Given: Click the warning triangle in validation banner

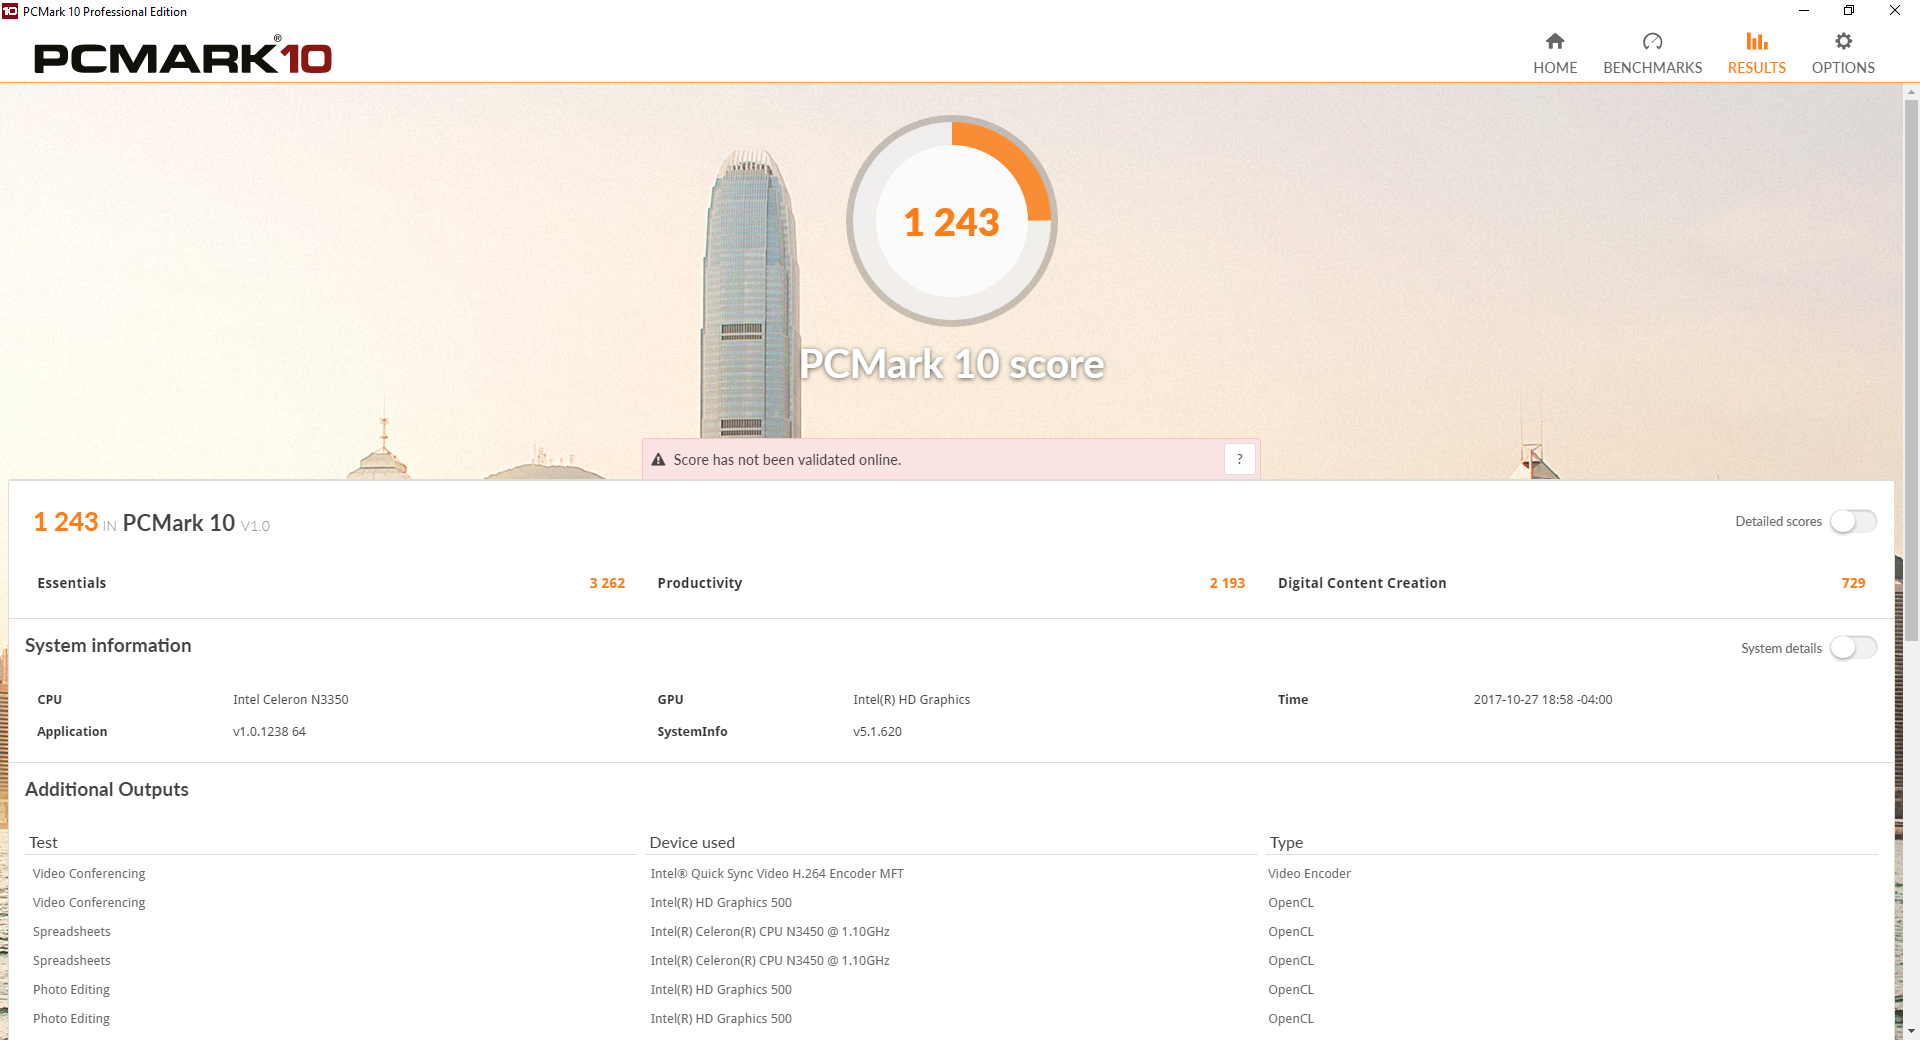Looking at the screenshot, I should [658, 460].
